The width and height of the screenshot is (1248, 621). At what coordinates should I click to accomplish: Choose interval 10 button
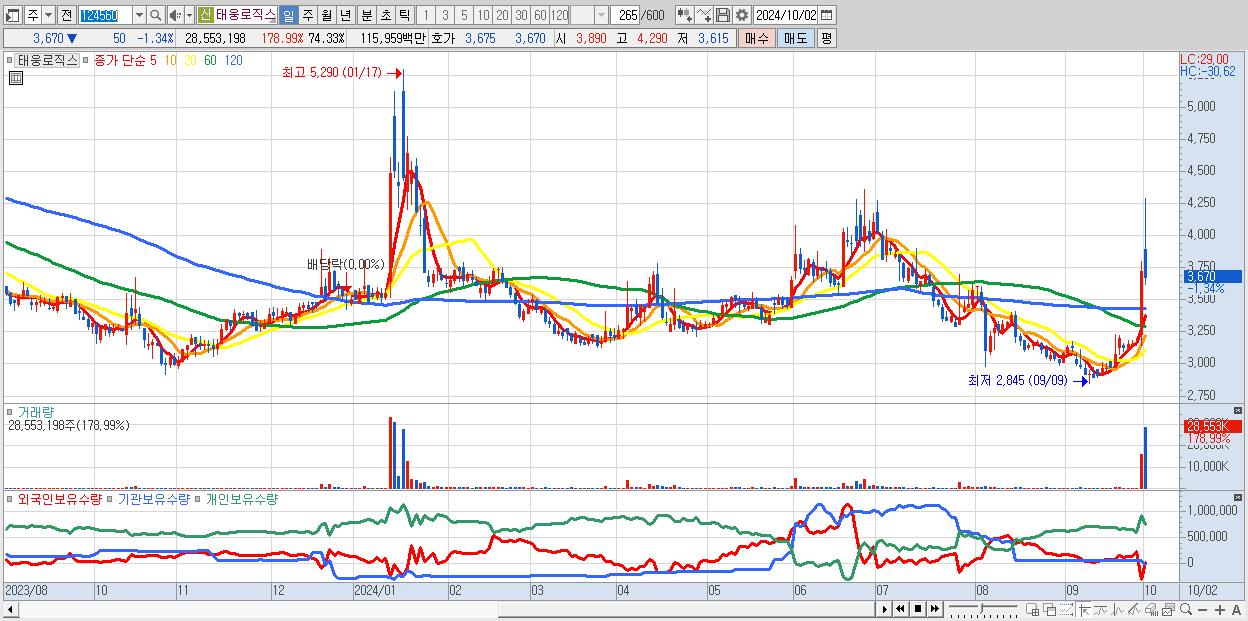click(483, 15)
